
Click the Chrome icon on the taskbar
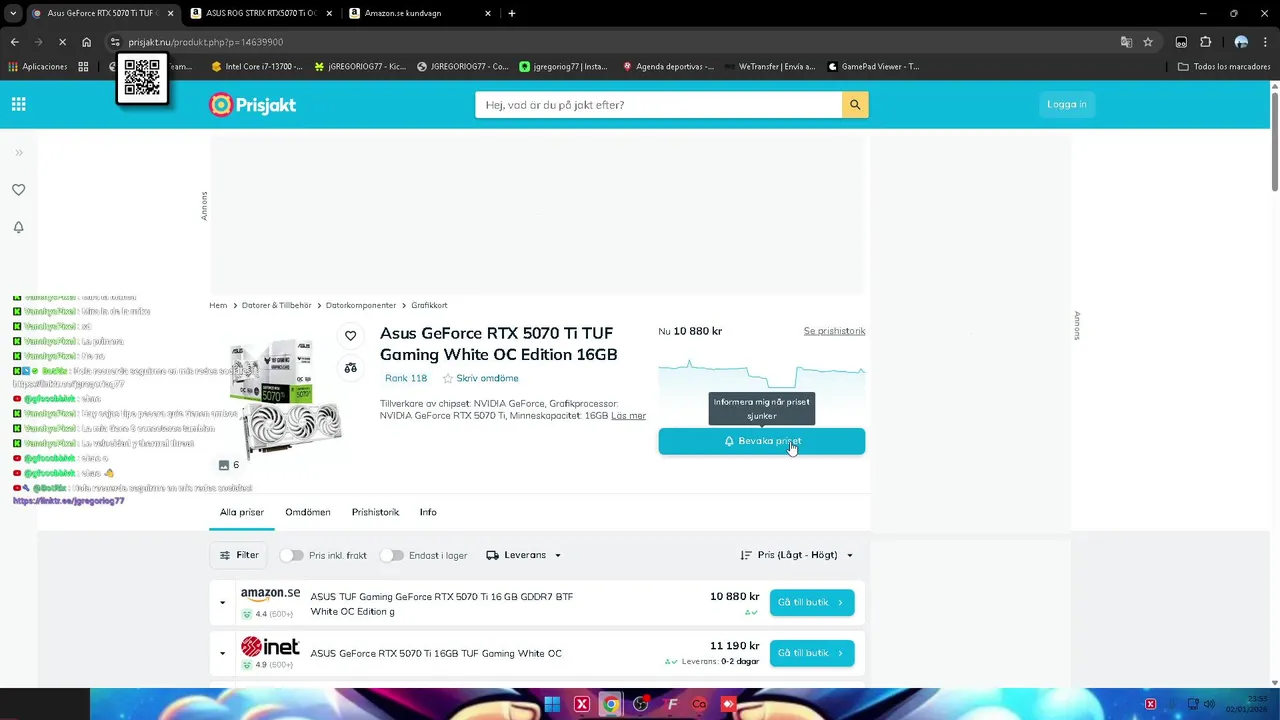click(x=610, y=704)
